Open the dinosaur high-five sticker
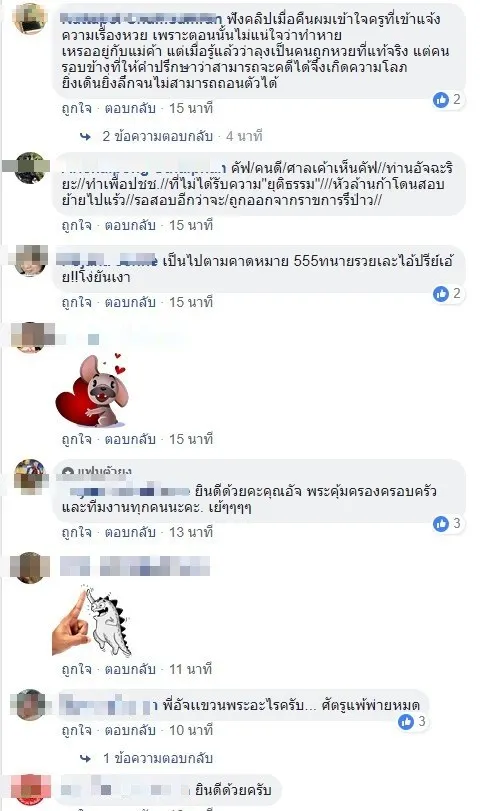The height and width of the screenshot is (811, 498). (92, 620)
